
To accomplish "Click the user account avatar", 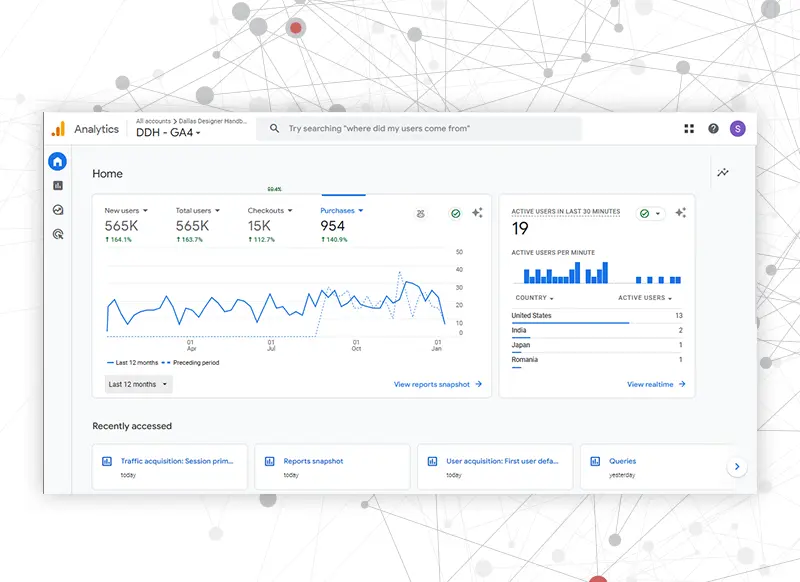I will pos(738,129).
